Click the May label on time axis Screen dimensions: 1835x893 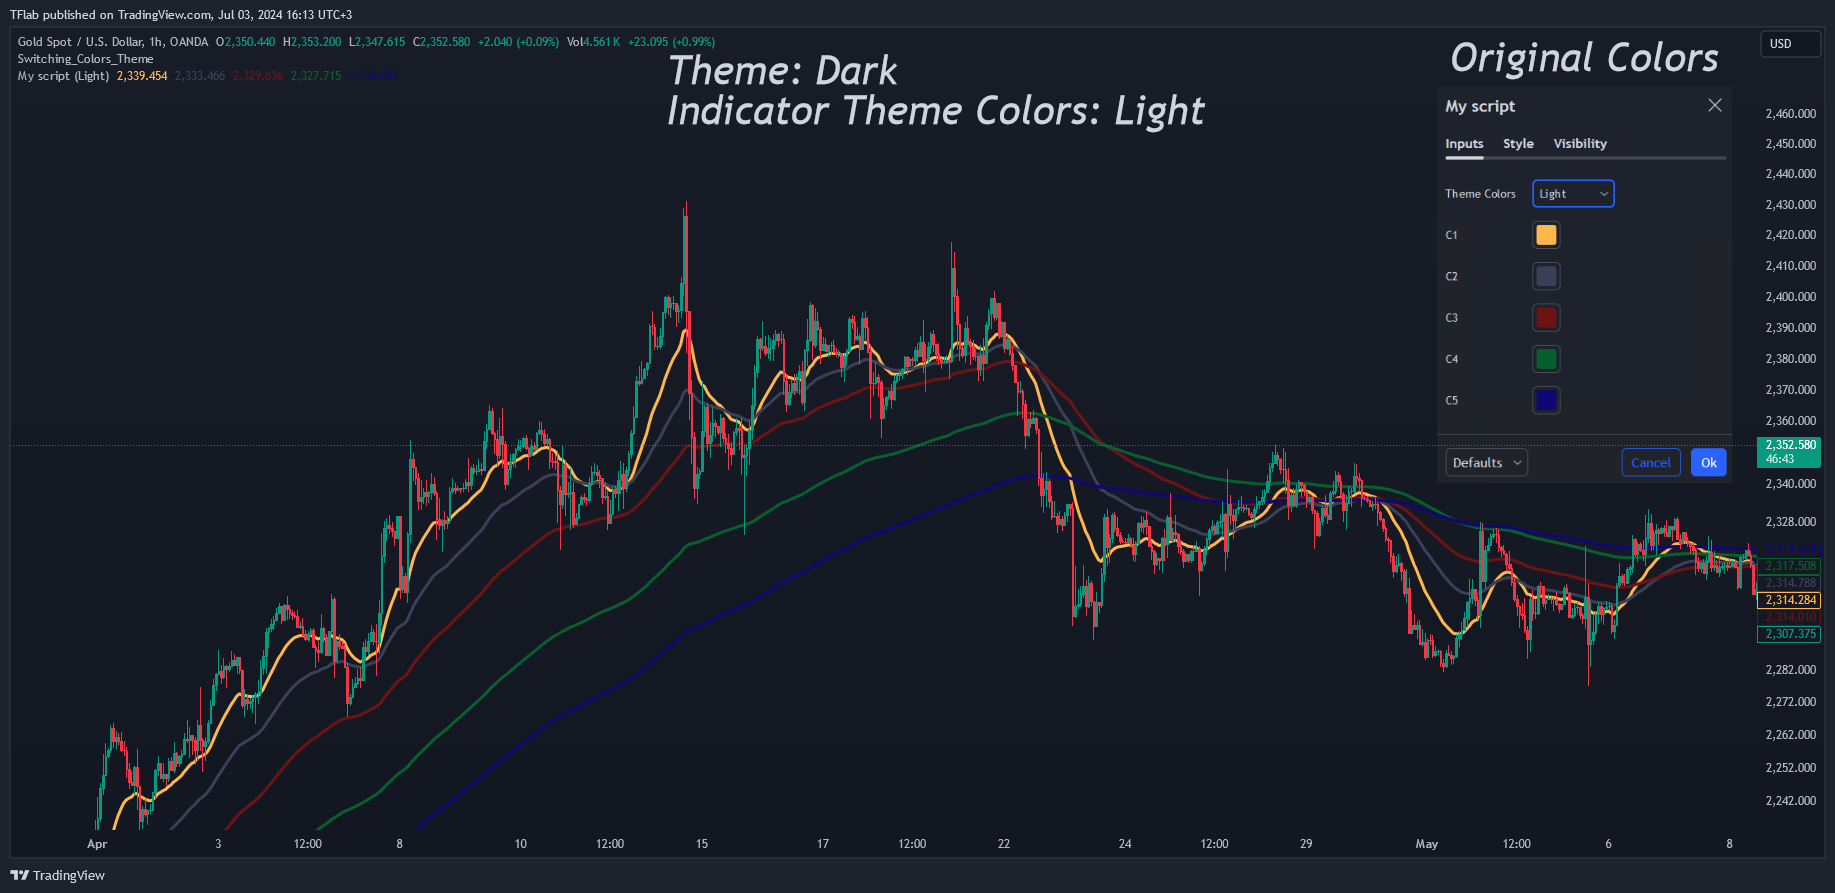tap(1426, 844)
